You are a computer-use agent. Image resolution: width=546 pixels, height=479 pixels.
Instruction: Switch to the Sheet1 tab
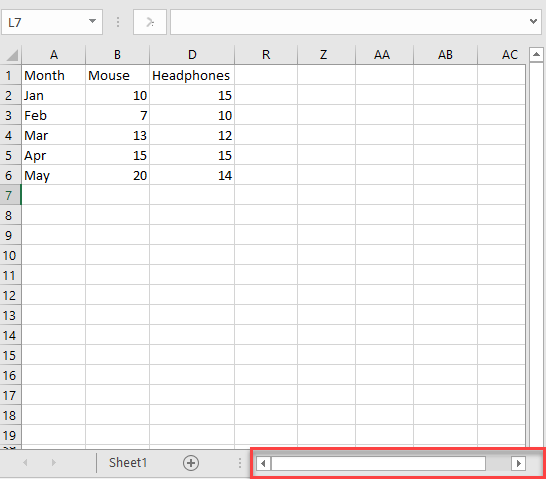(x=128, y=463)
